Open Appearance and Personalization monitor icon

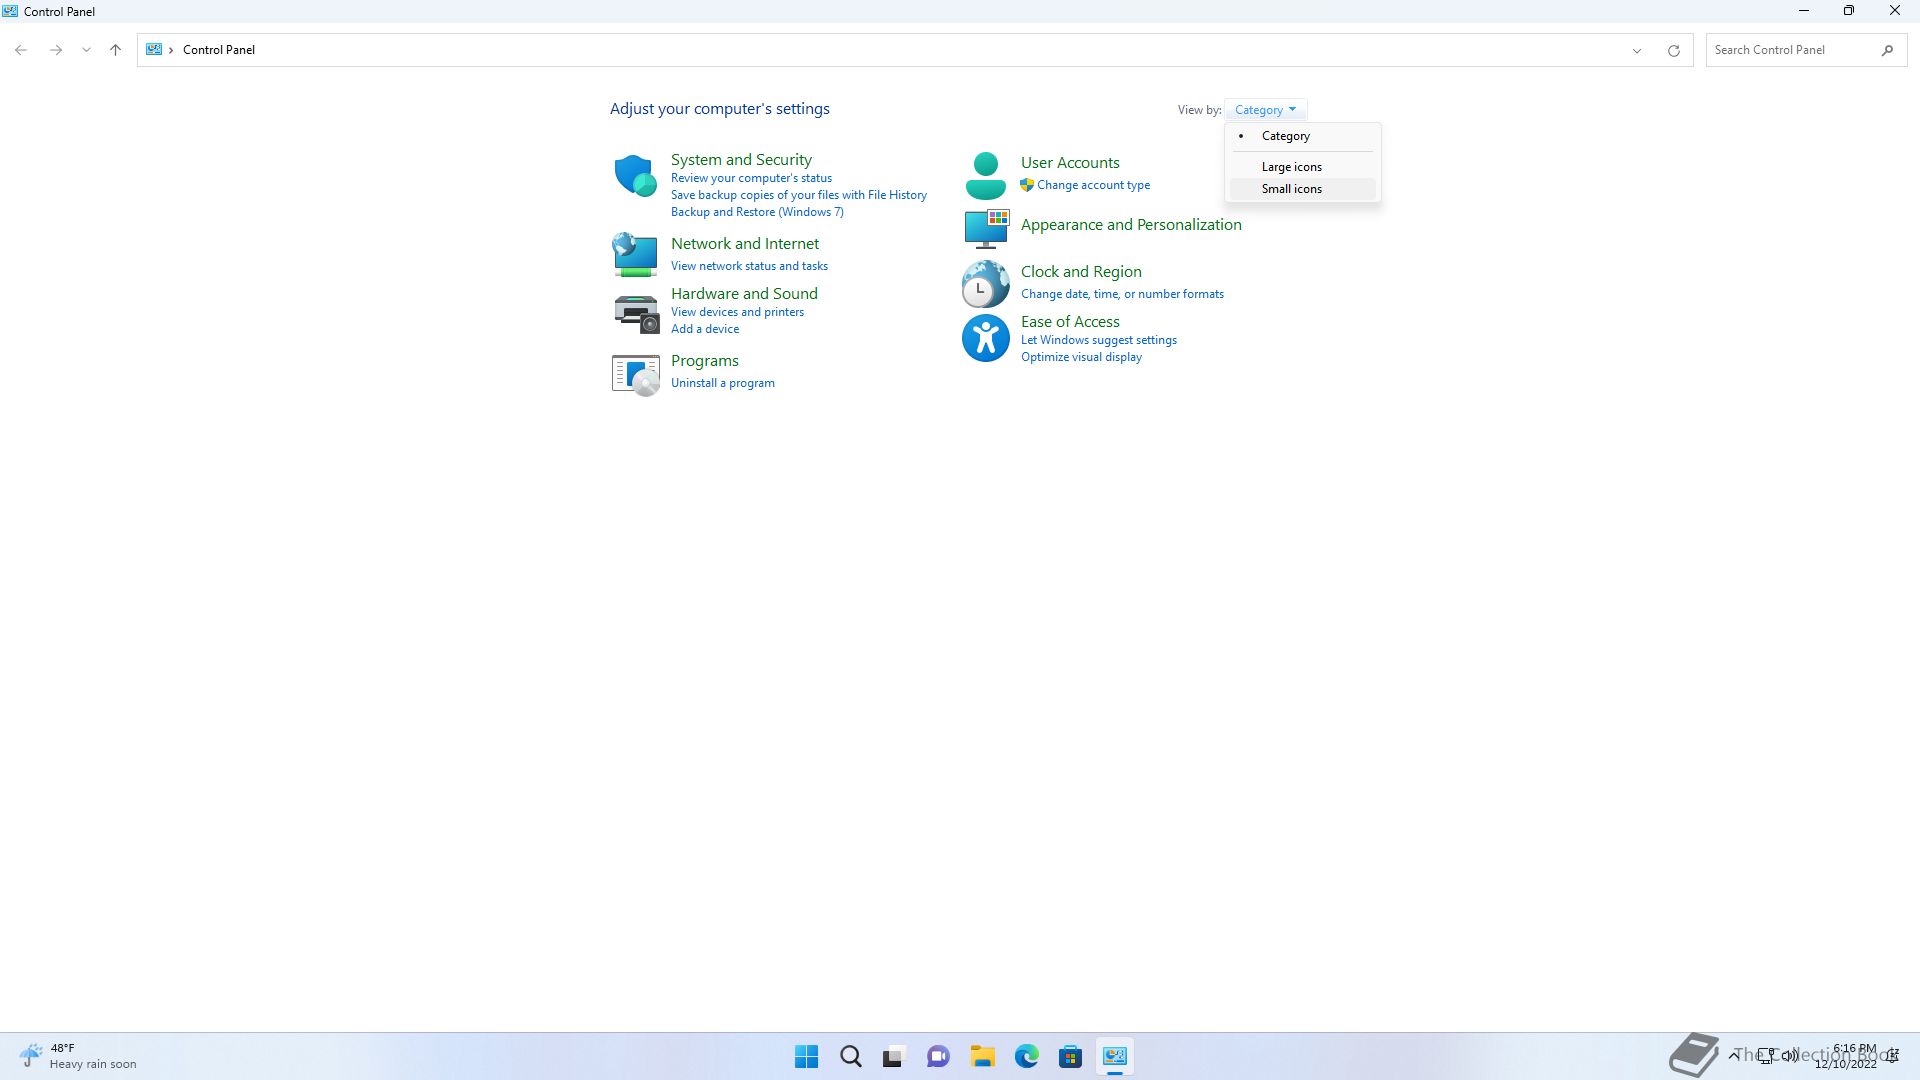pyautogui.click(x=985, y=228)
